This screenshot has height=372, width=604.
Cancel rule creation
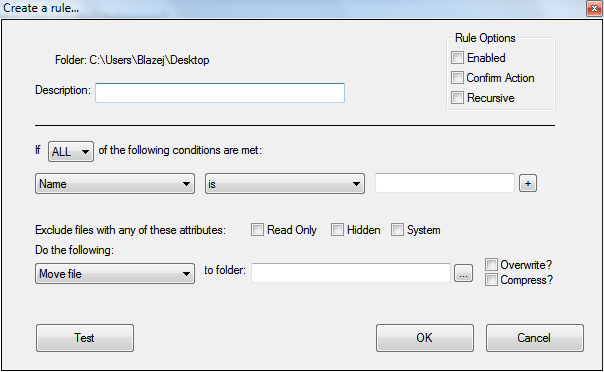(x=535, y=338)
